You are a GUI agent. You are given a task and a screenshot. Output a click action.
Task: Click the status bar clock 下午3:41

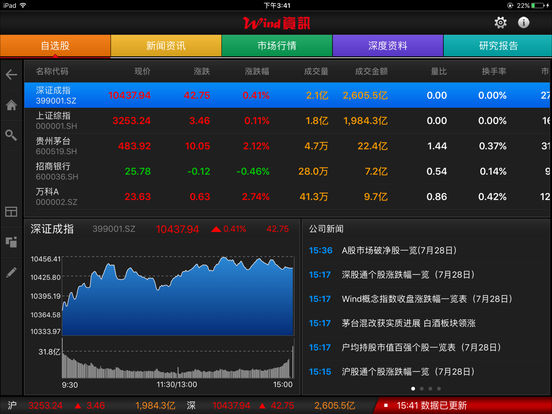point(277,5)
